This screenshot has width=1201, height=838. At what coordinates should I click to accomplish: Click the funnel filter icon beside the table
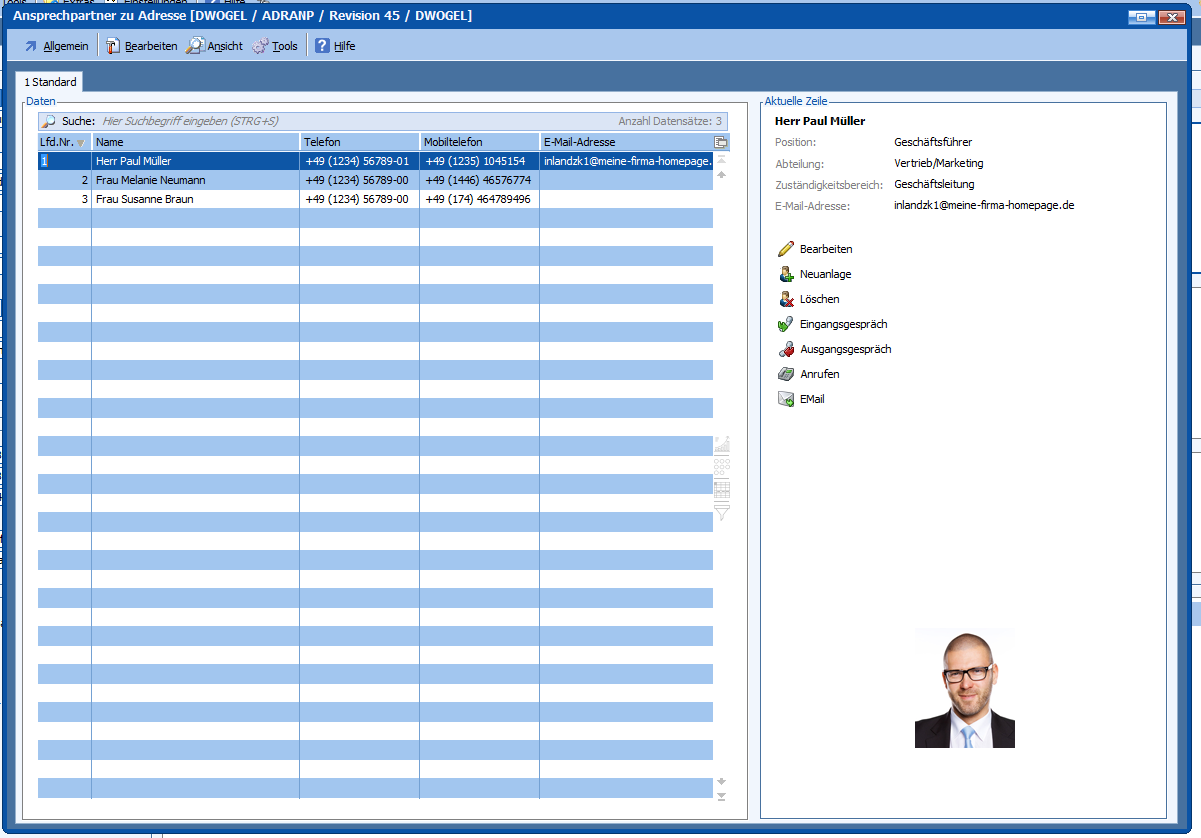click(x=721, y=513)
